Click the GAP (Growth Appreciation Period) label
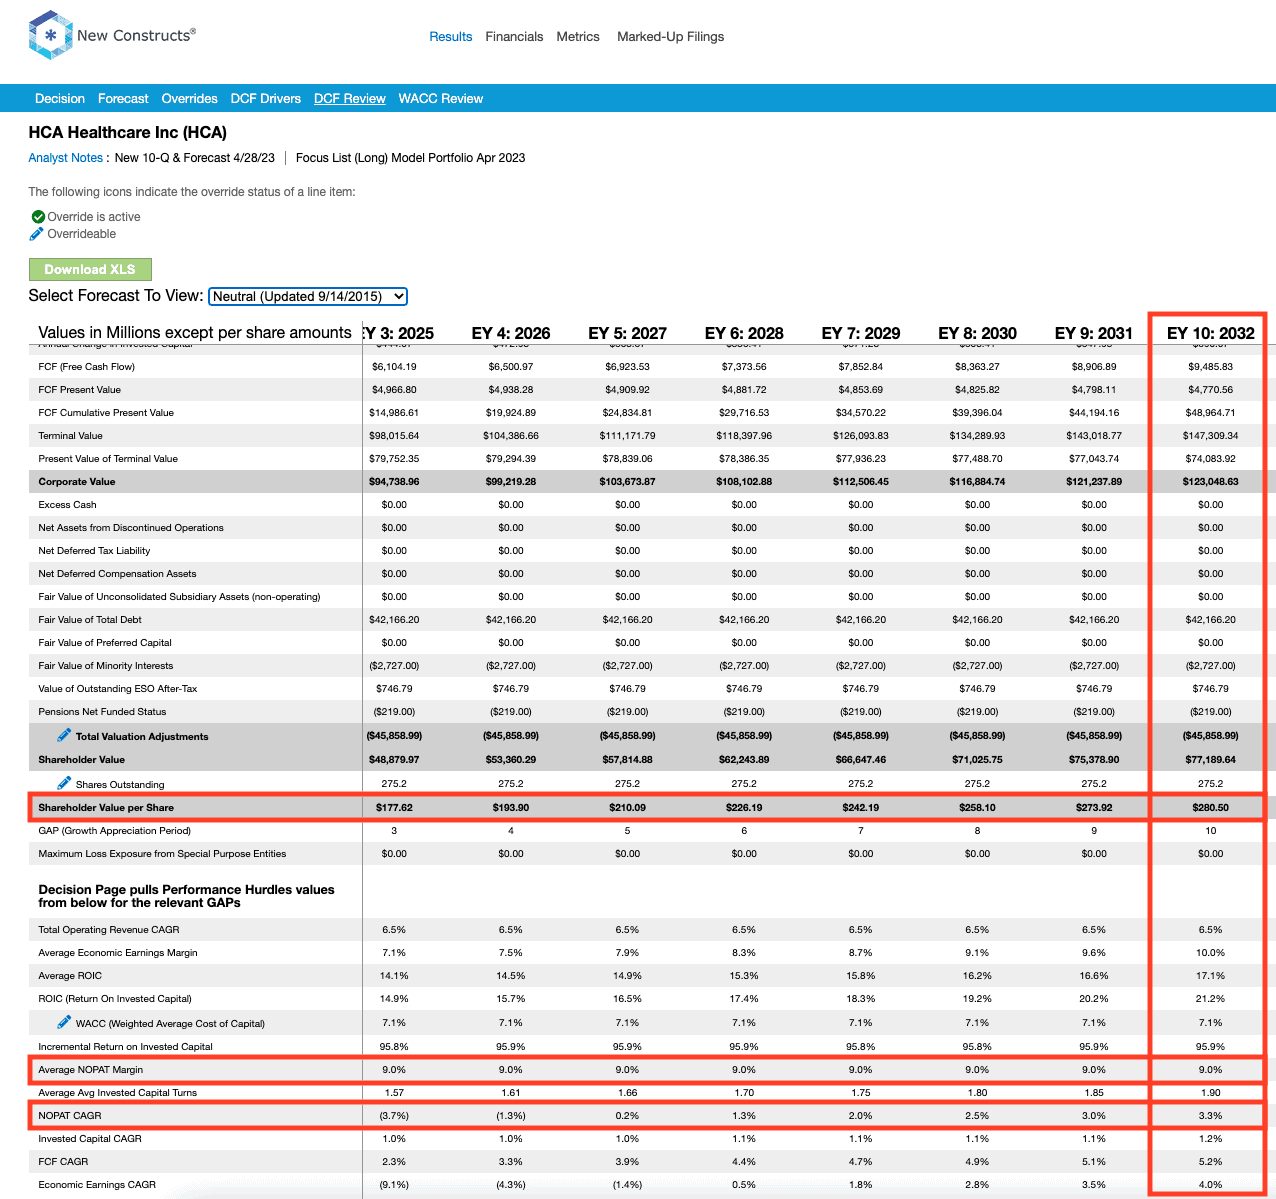The height and width of the screenshot is (1199, 1276). pyautogui.click(x=114, y=831)
